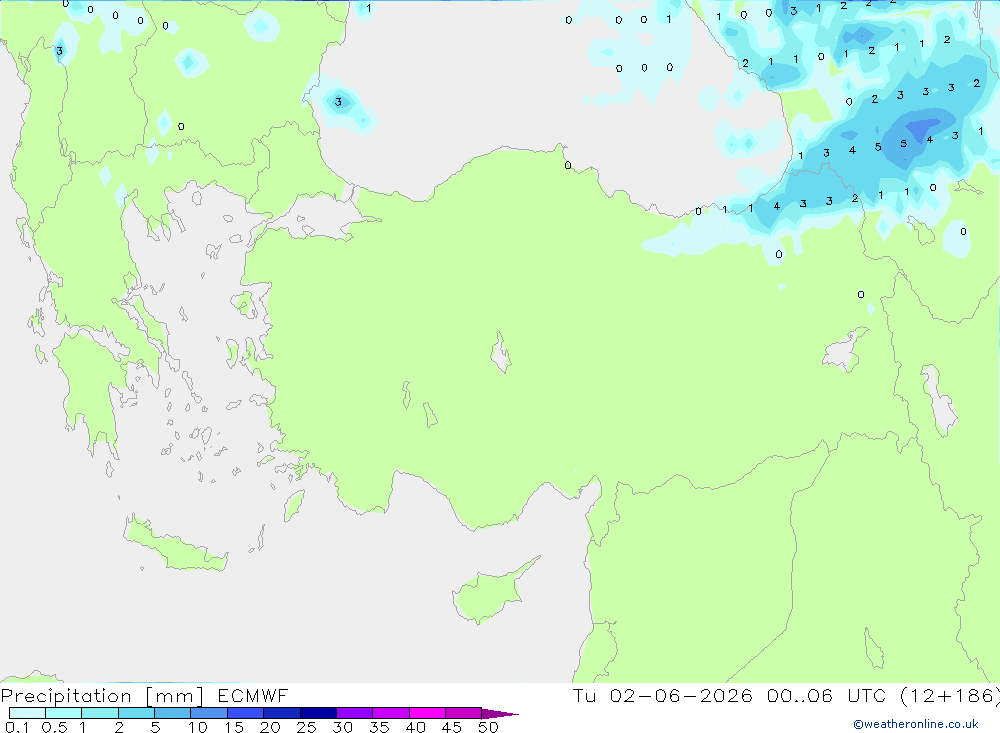This screenshot has height=733, width=1000.
Task: Pick the 0.1–0.5 mm legend color swatch
Action: pyautogui.click(x=27, y=713)
